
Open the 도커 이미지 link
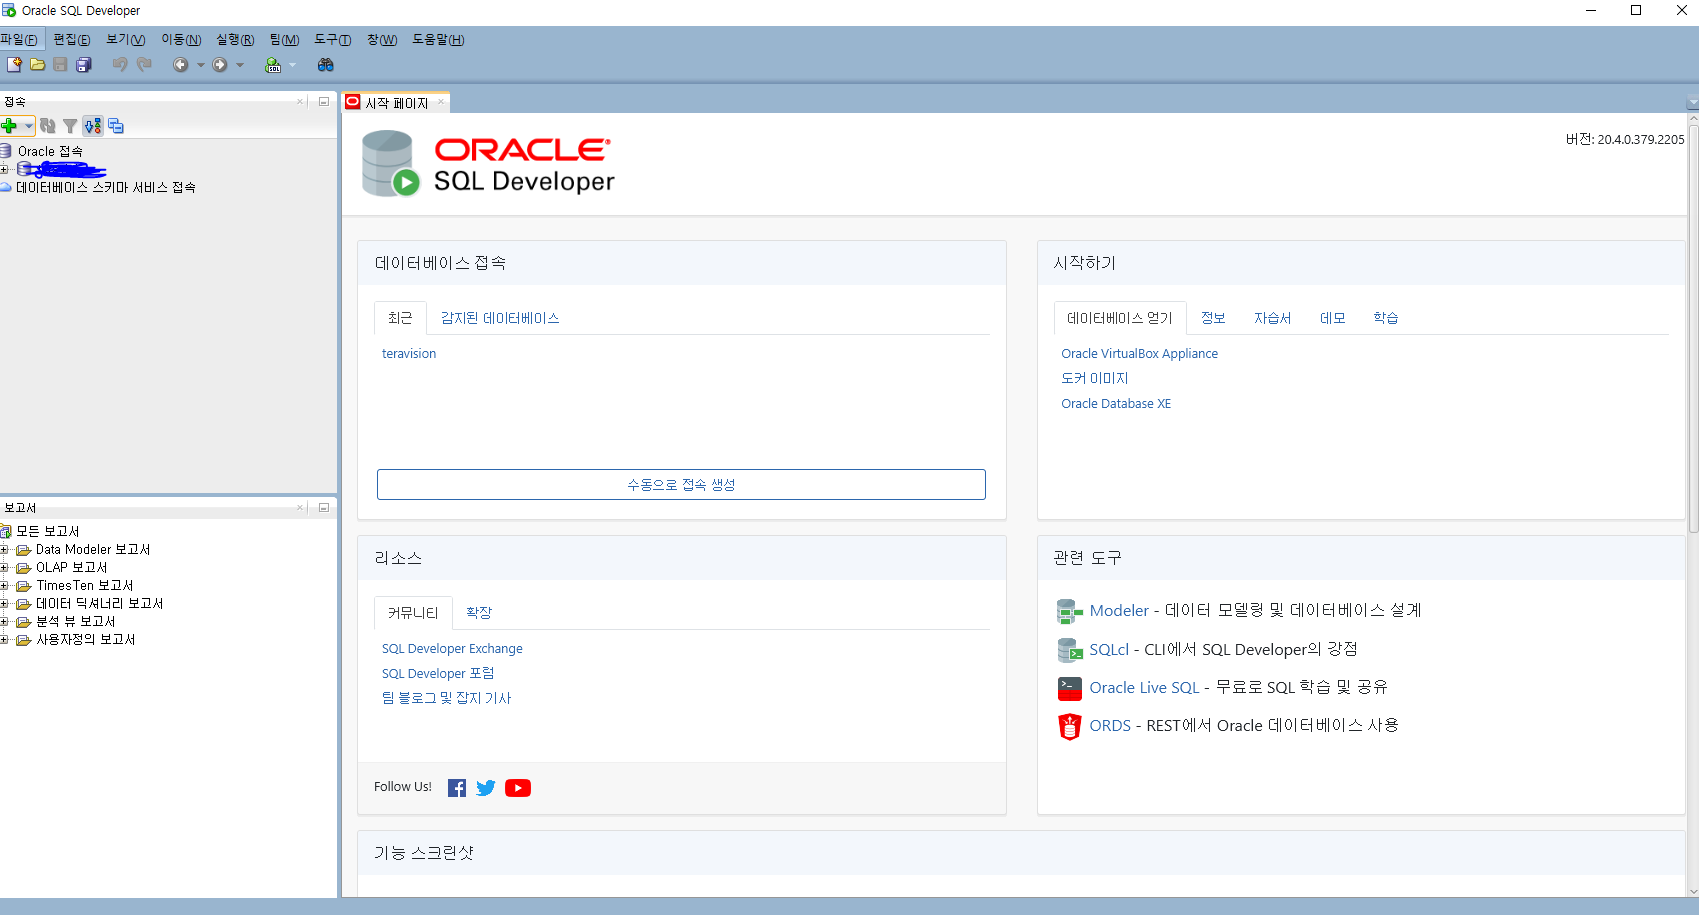point(1095,379)
